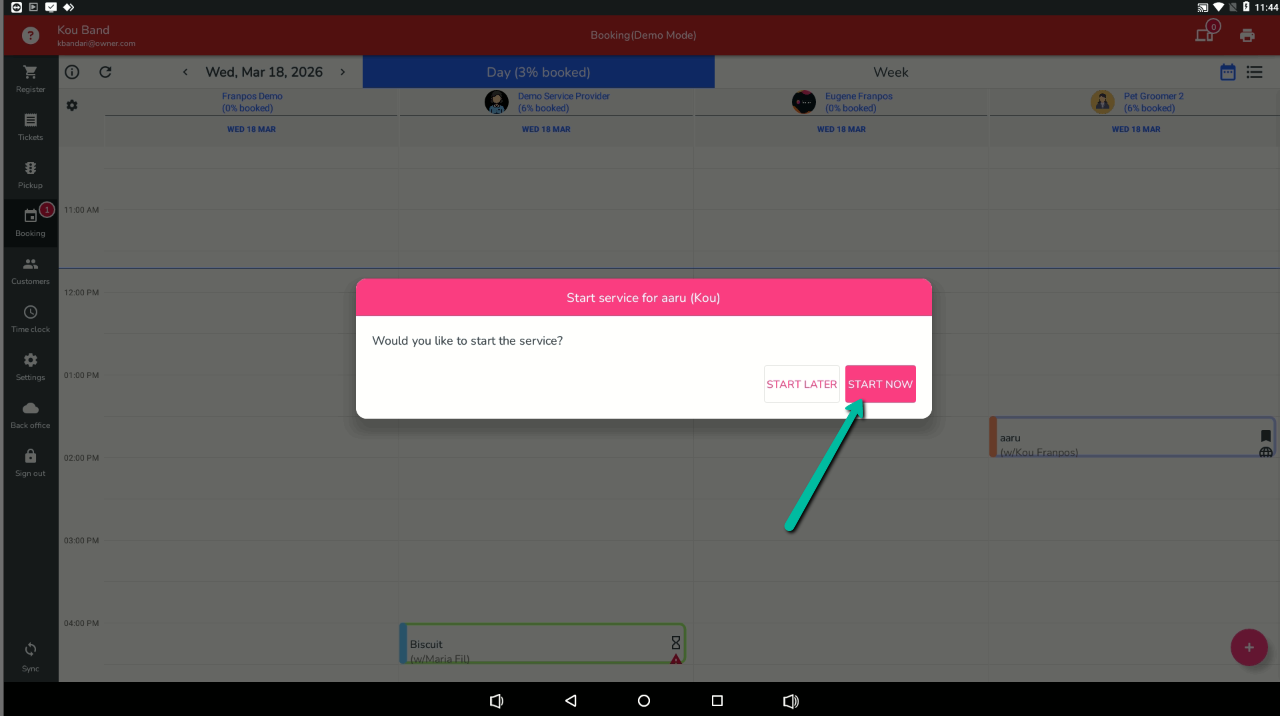This screenshot has width=1280, height=716.
Task: Open the Register cart icon
Action: tap(30, 73)
